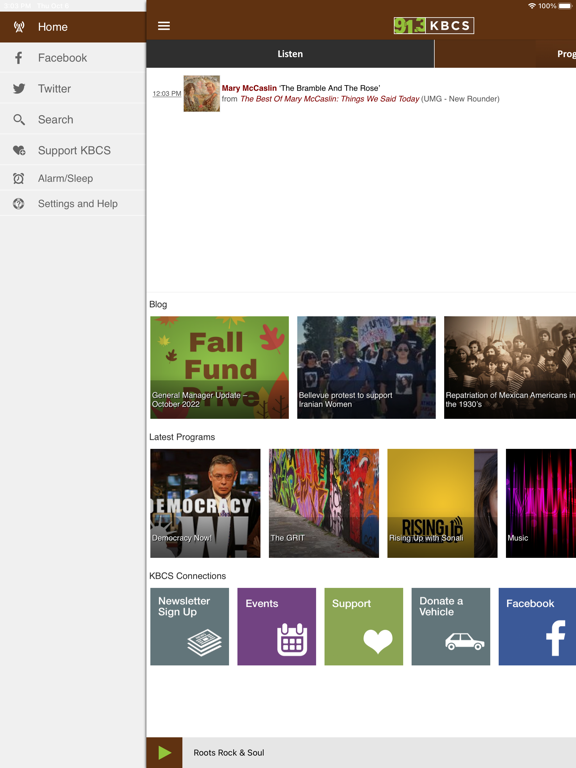The height and width of the screenshot is (768, 576).
Task: Click the 12:03 PM playlist timestamp
Action: (x=167, y=94)
